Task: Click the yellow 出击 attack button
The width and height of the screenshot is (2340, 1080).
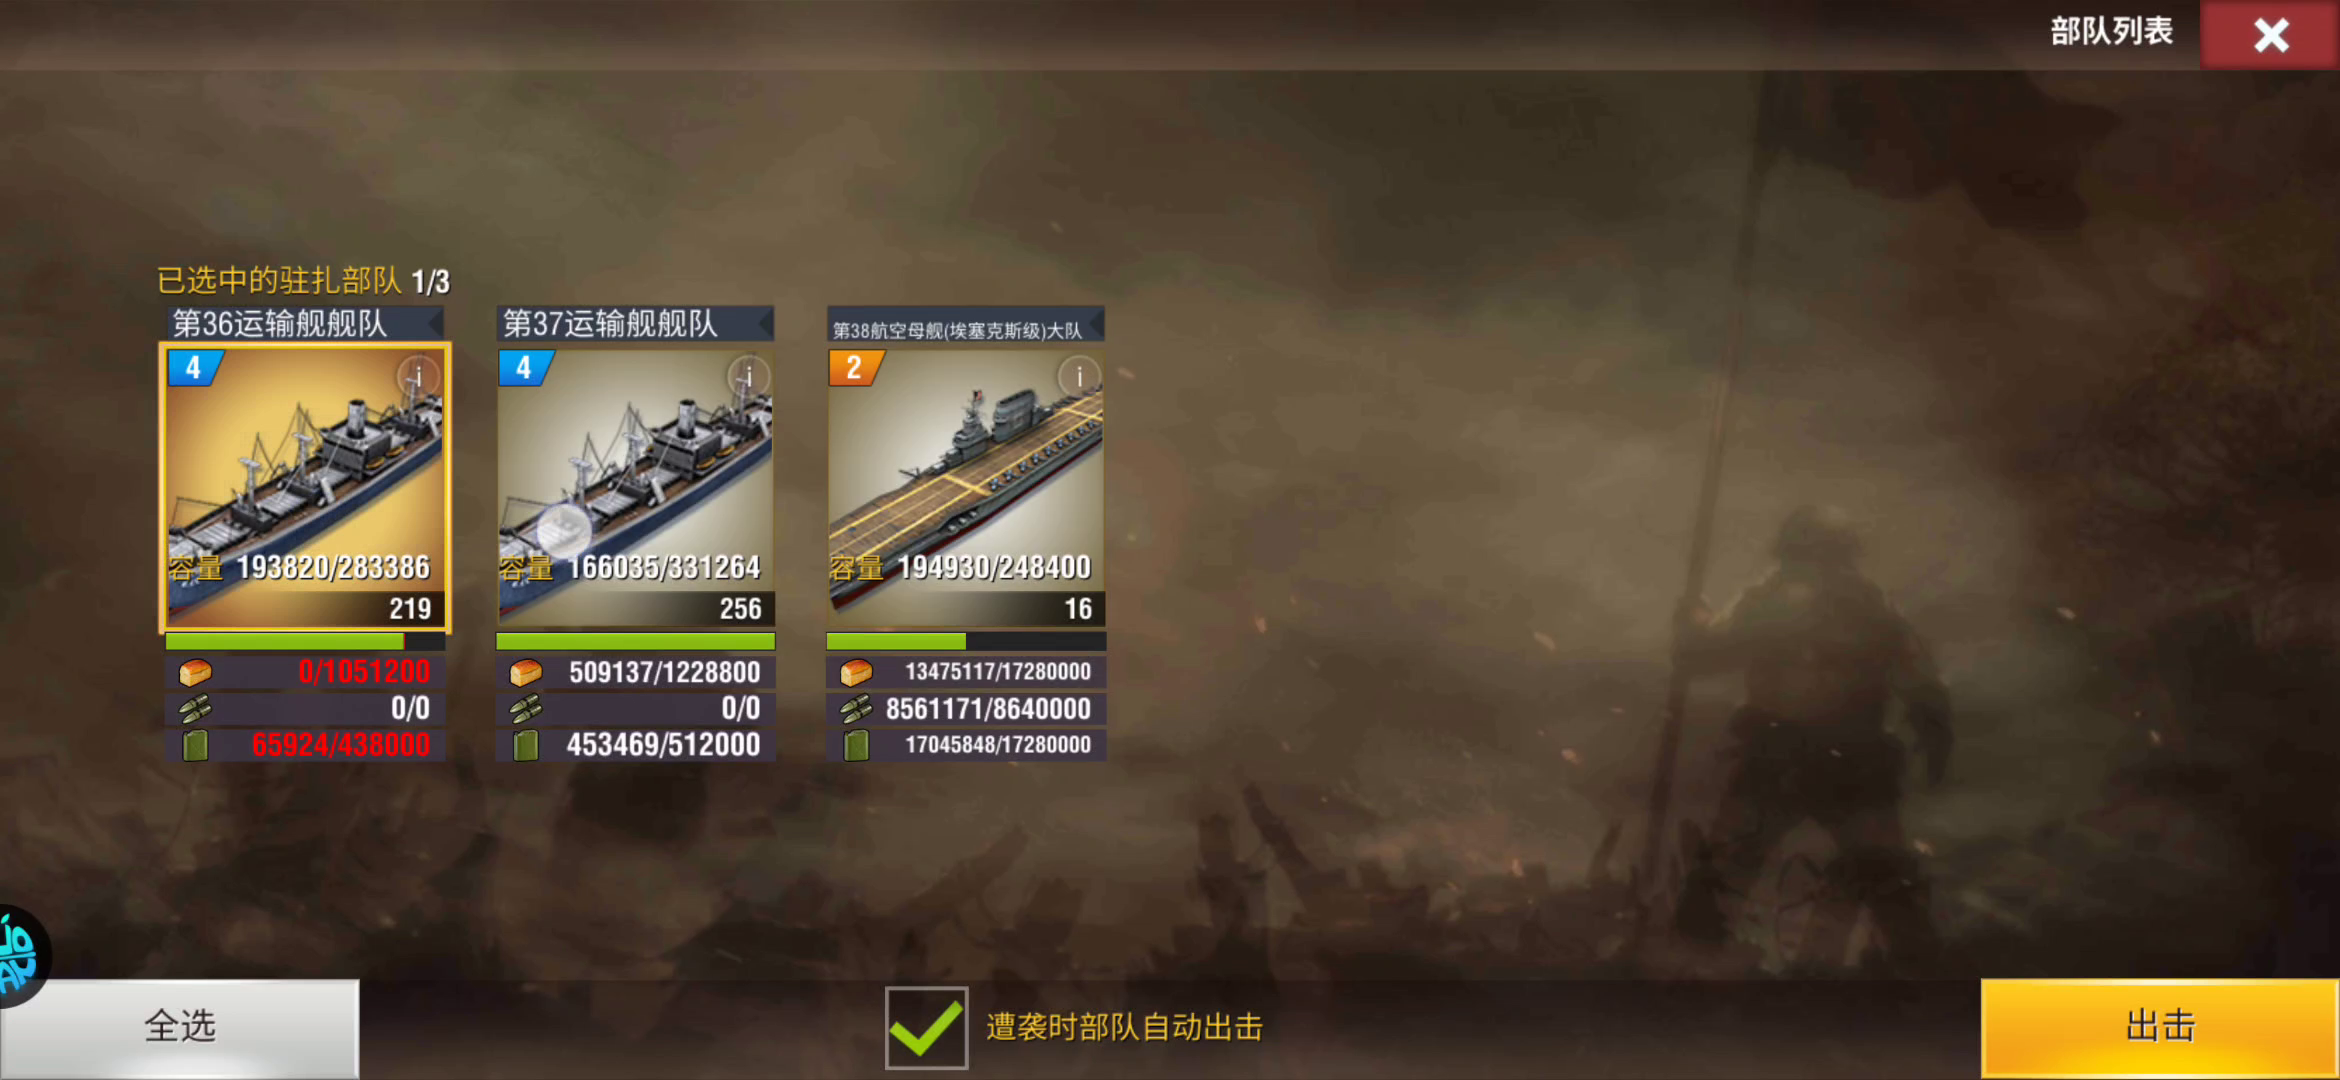Action: click(2160, 1028)
